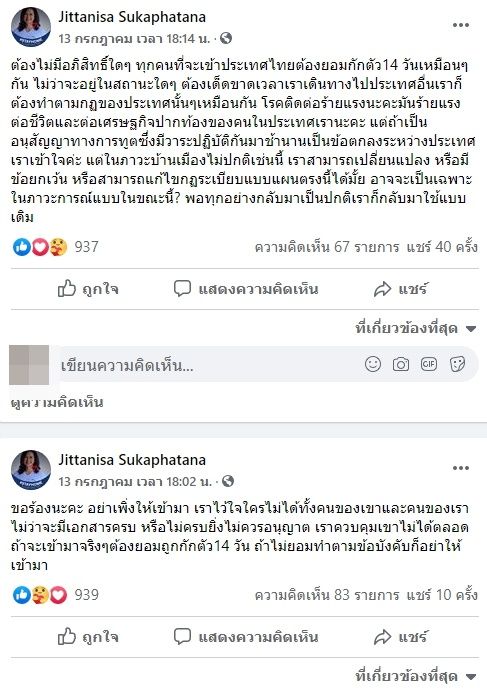Click แสดงความคิดเห็น on the second post

click(x=246, y=637)
